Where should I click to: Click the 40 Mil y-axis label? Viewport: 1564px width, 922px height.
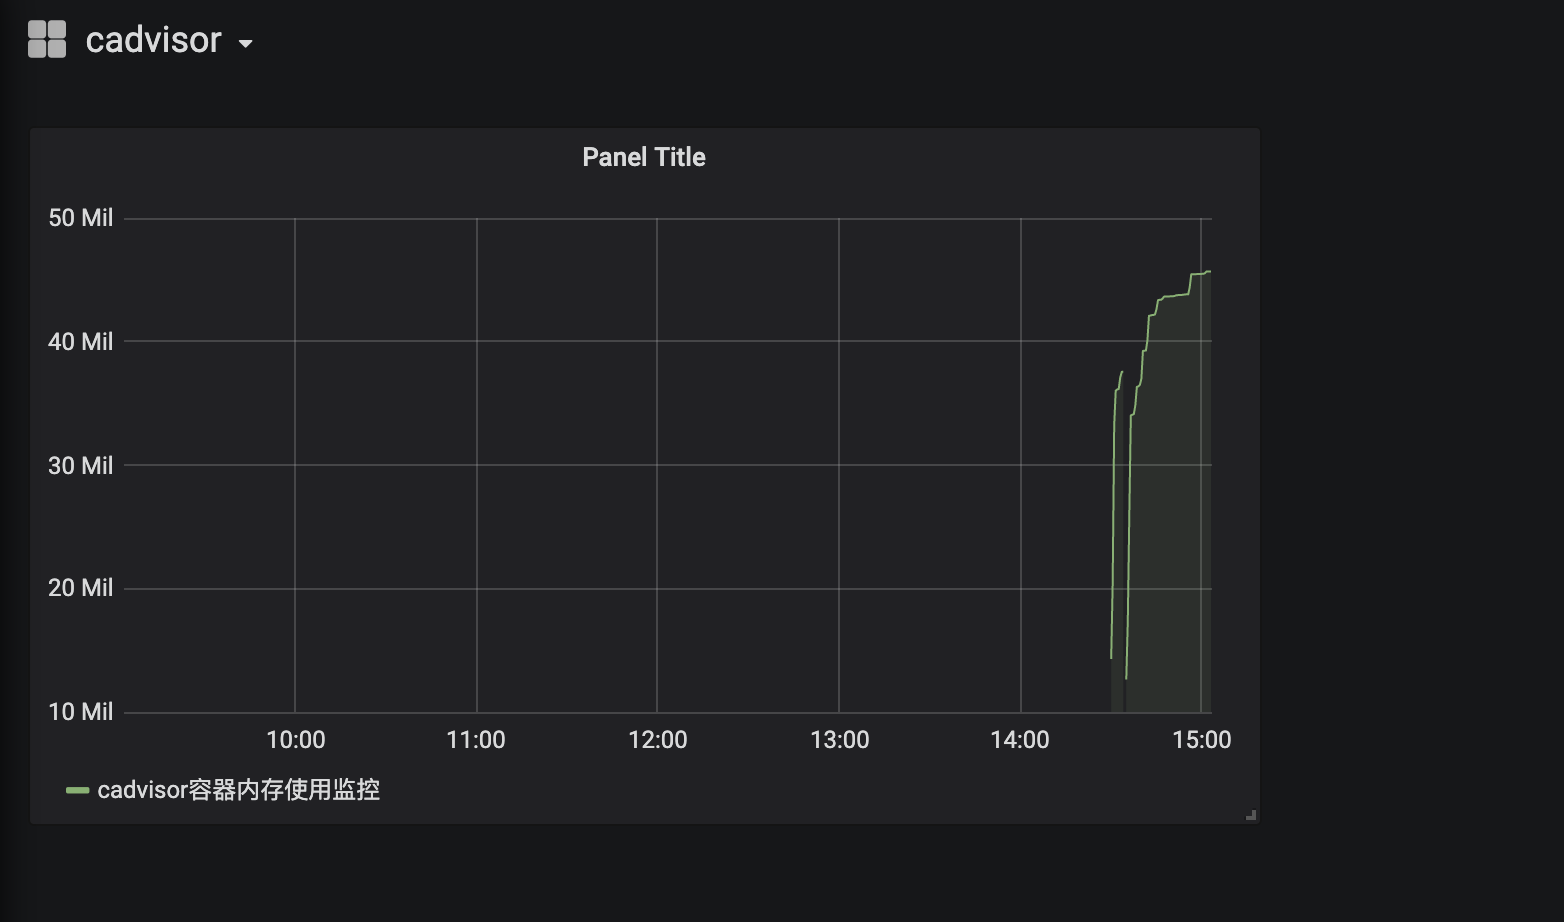[80, 342]
